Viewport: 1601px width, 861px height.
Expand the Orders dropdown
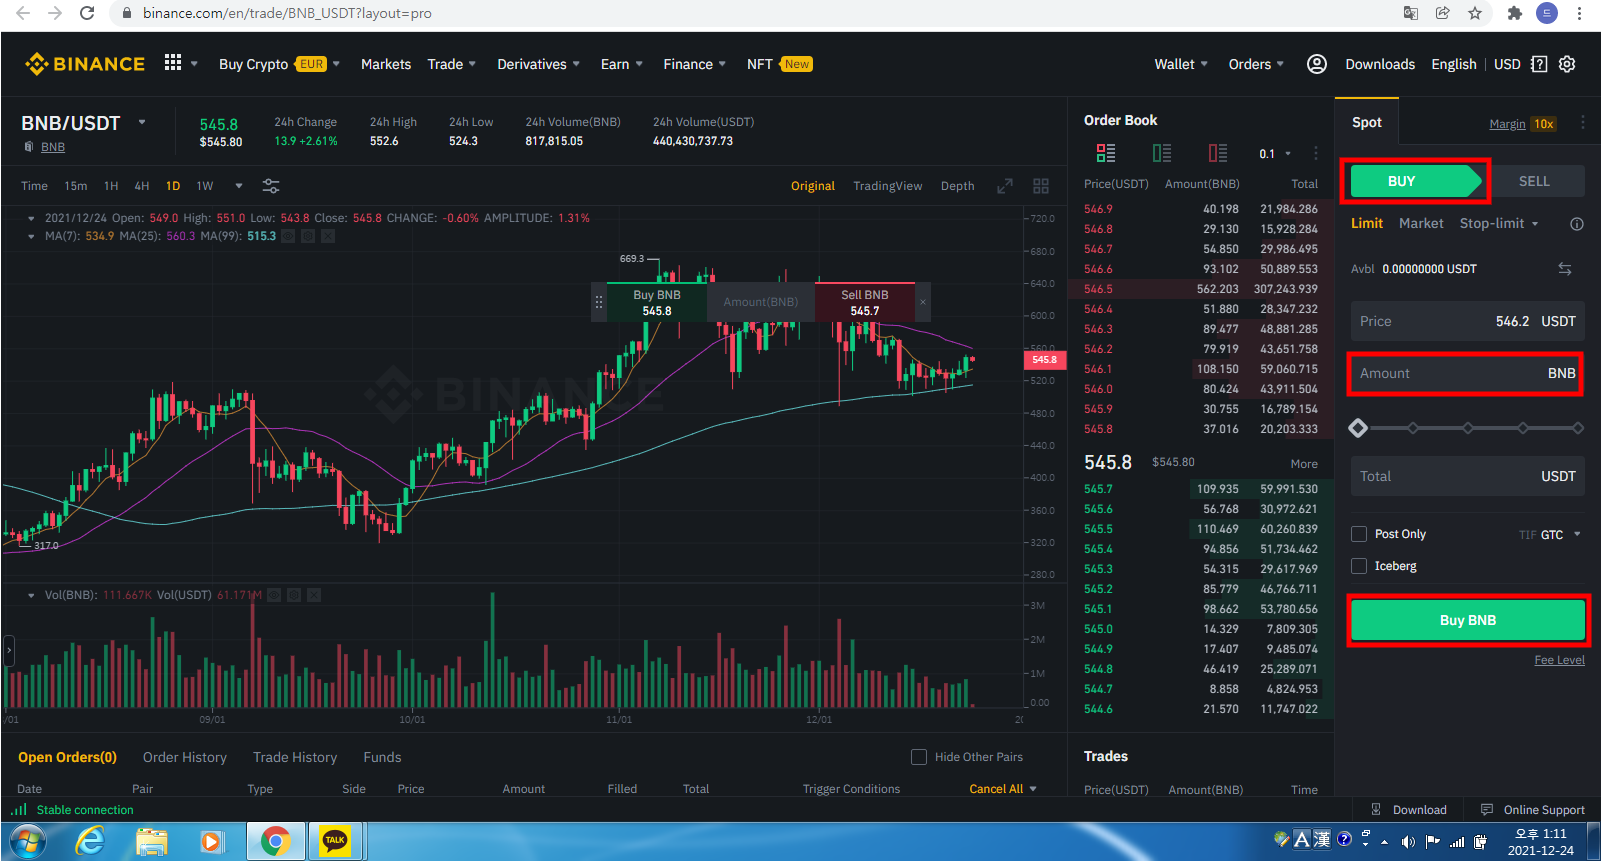1256,64
